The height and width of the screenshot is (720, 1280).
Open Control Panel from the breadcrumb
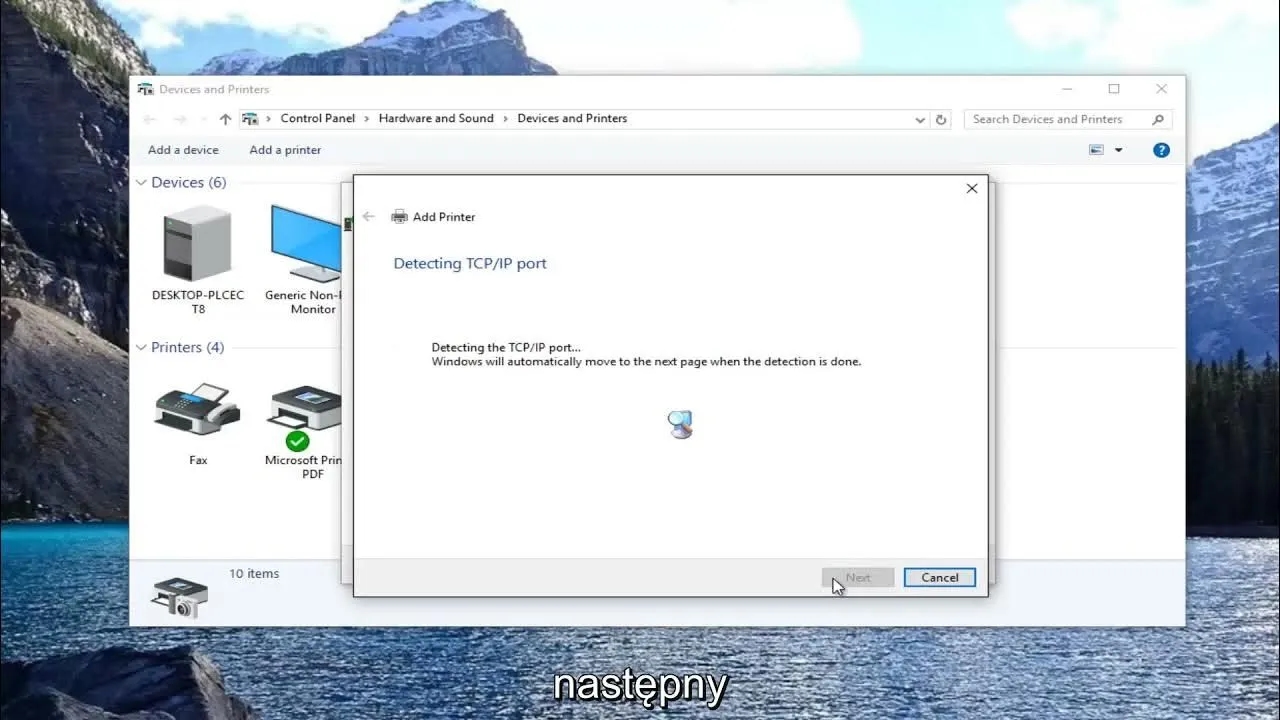coord(317,118)
